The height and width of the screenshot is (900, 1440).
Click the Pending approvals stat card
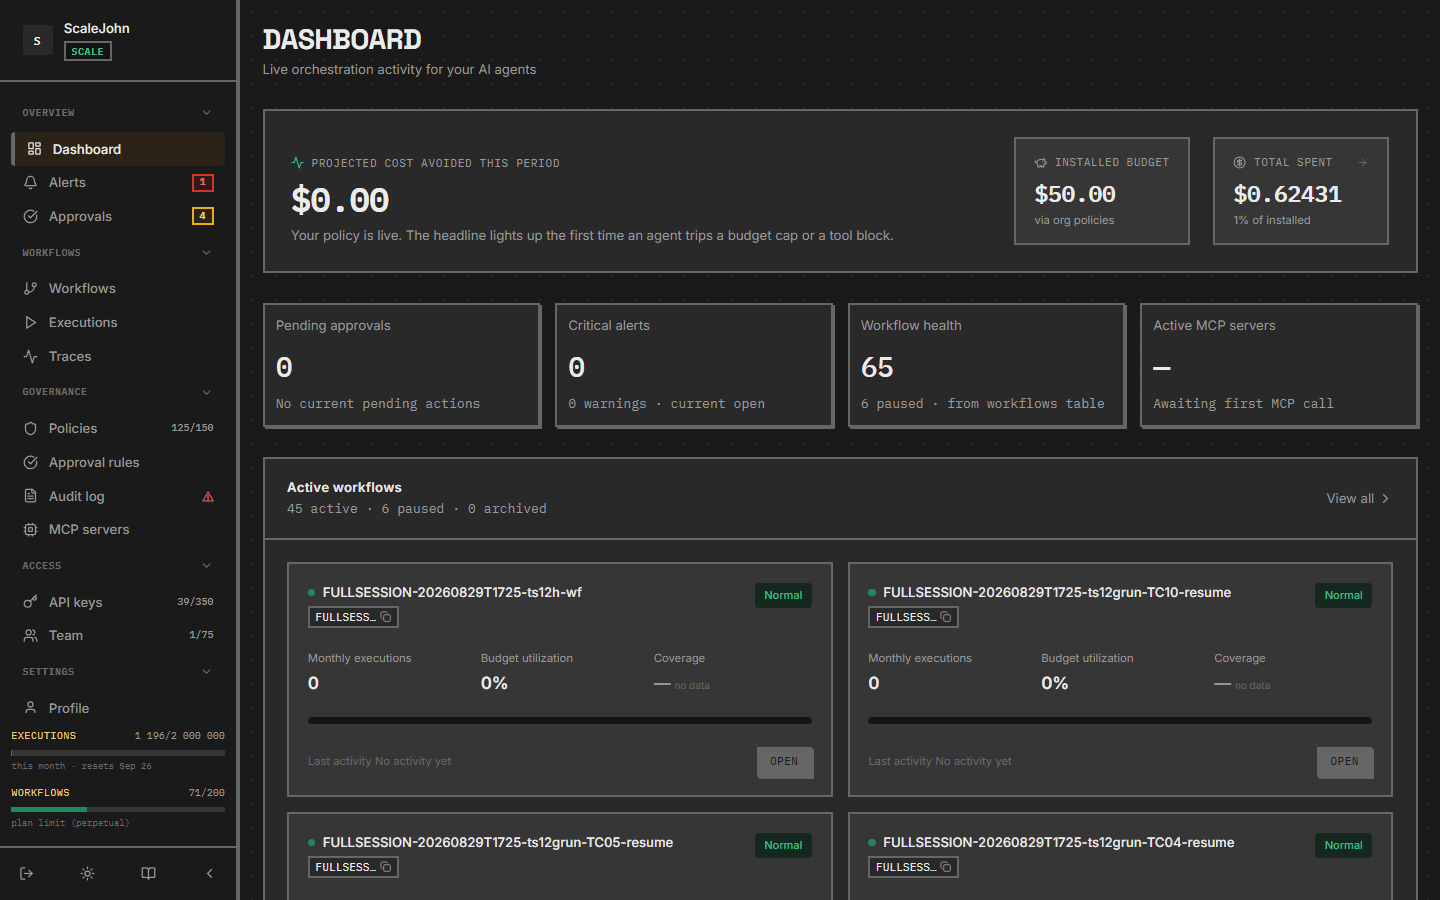tap(402, 366)
